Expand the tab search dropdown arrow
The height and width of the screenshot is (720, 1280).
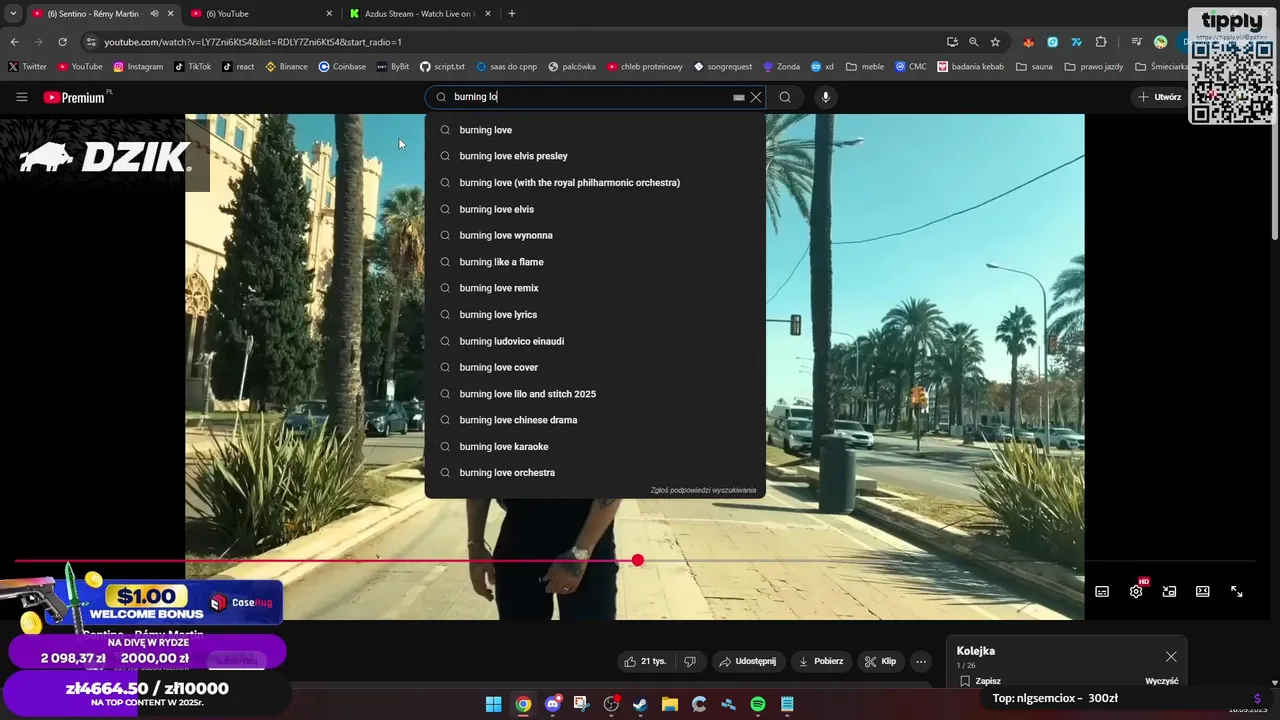[x=13, y=14]
